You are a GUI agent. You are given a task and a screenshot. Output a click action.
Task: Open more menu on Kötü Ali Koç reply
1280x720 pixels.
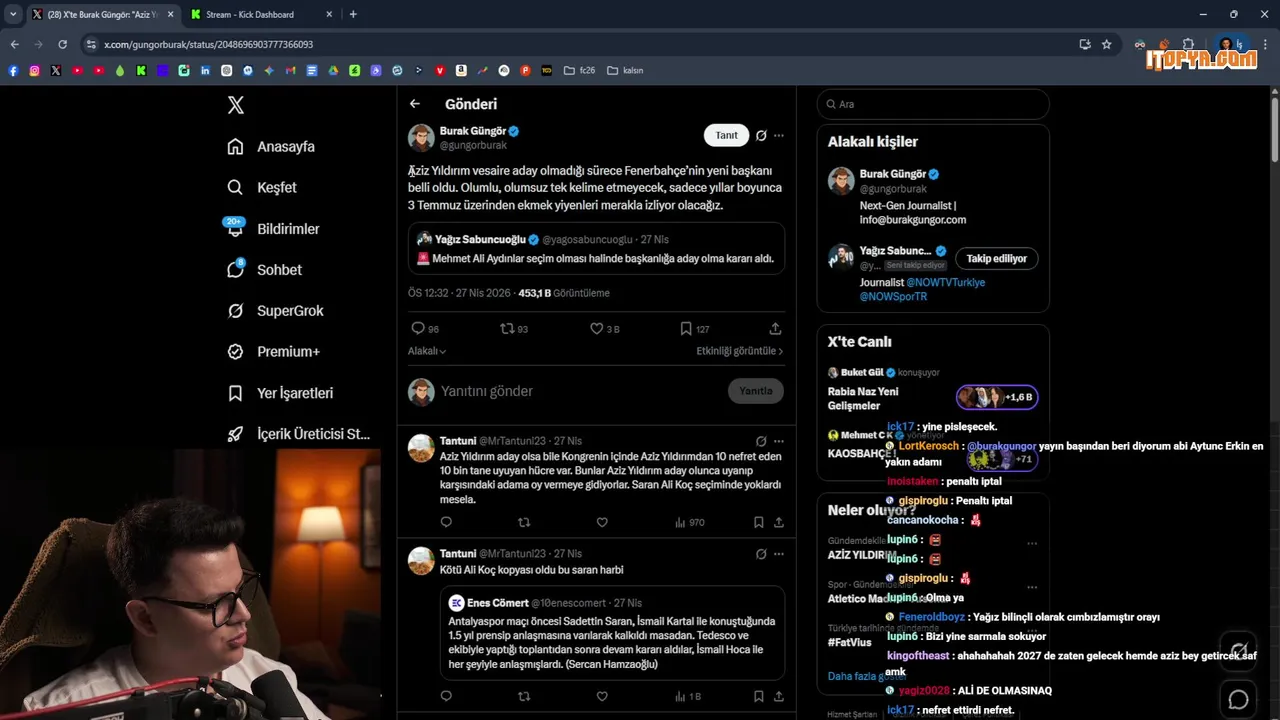click(x=779, y=553)
